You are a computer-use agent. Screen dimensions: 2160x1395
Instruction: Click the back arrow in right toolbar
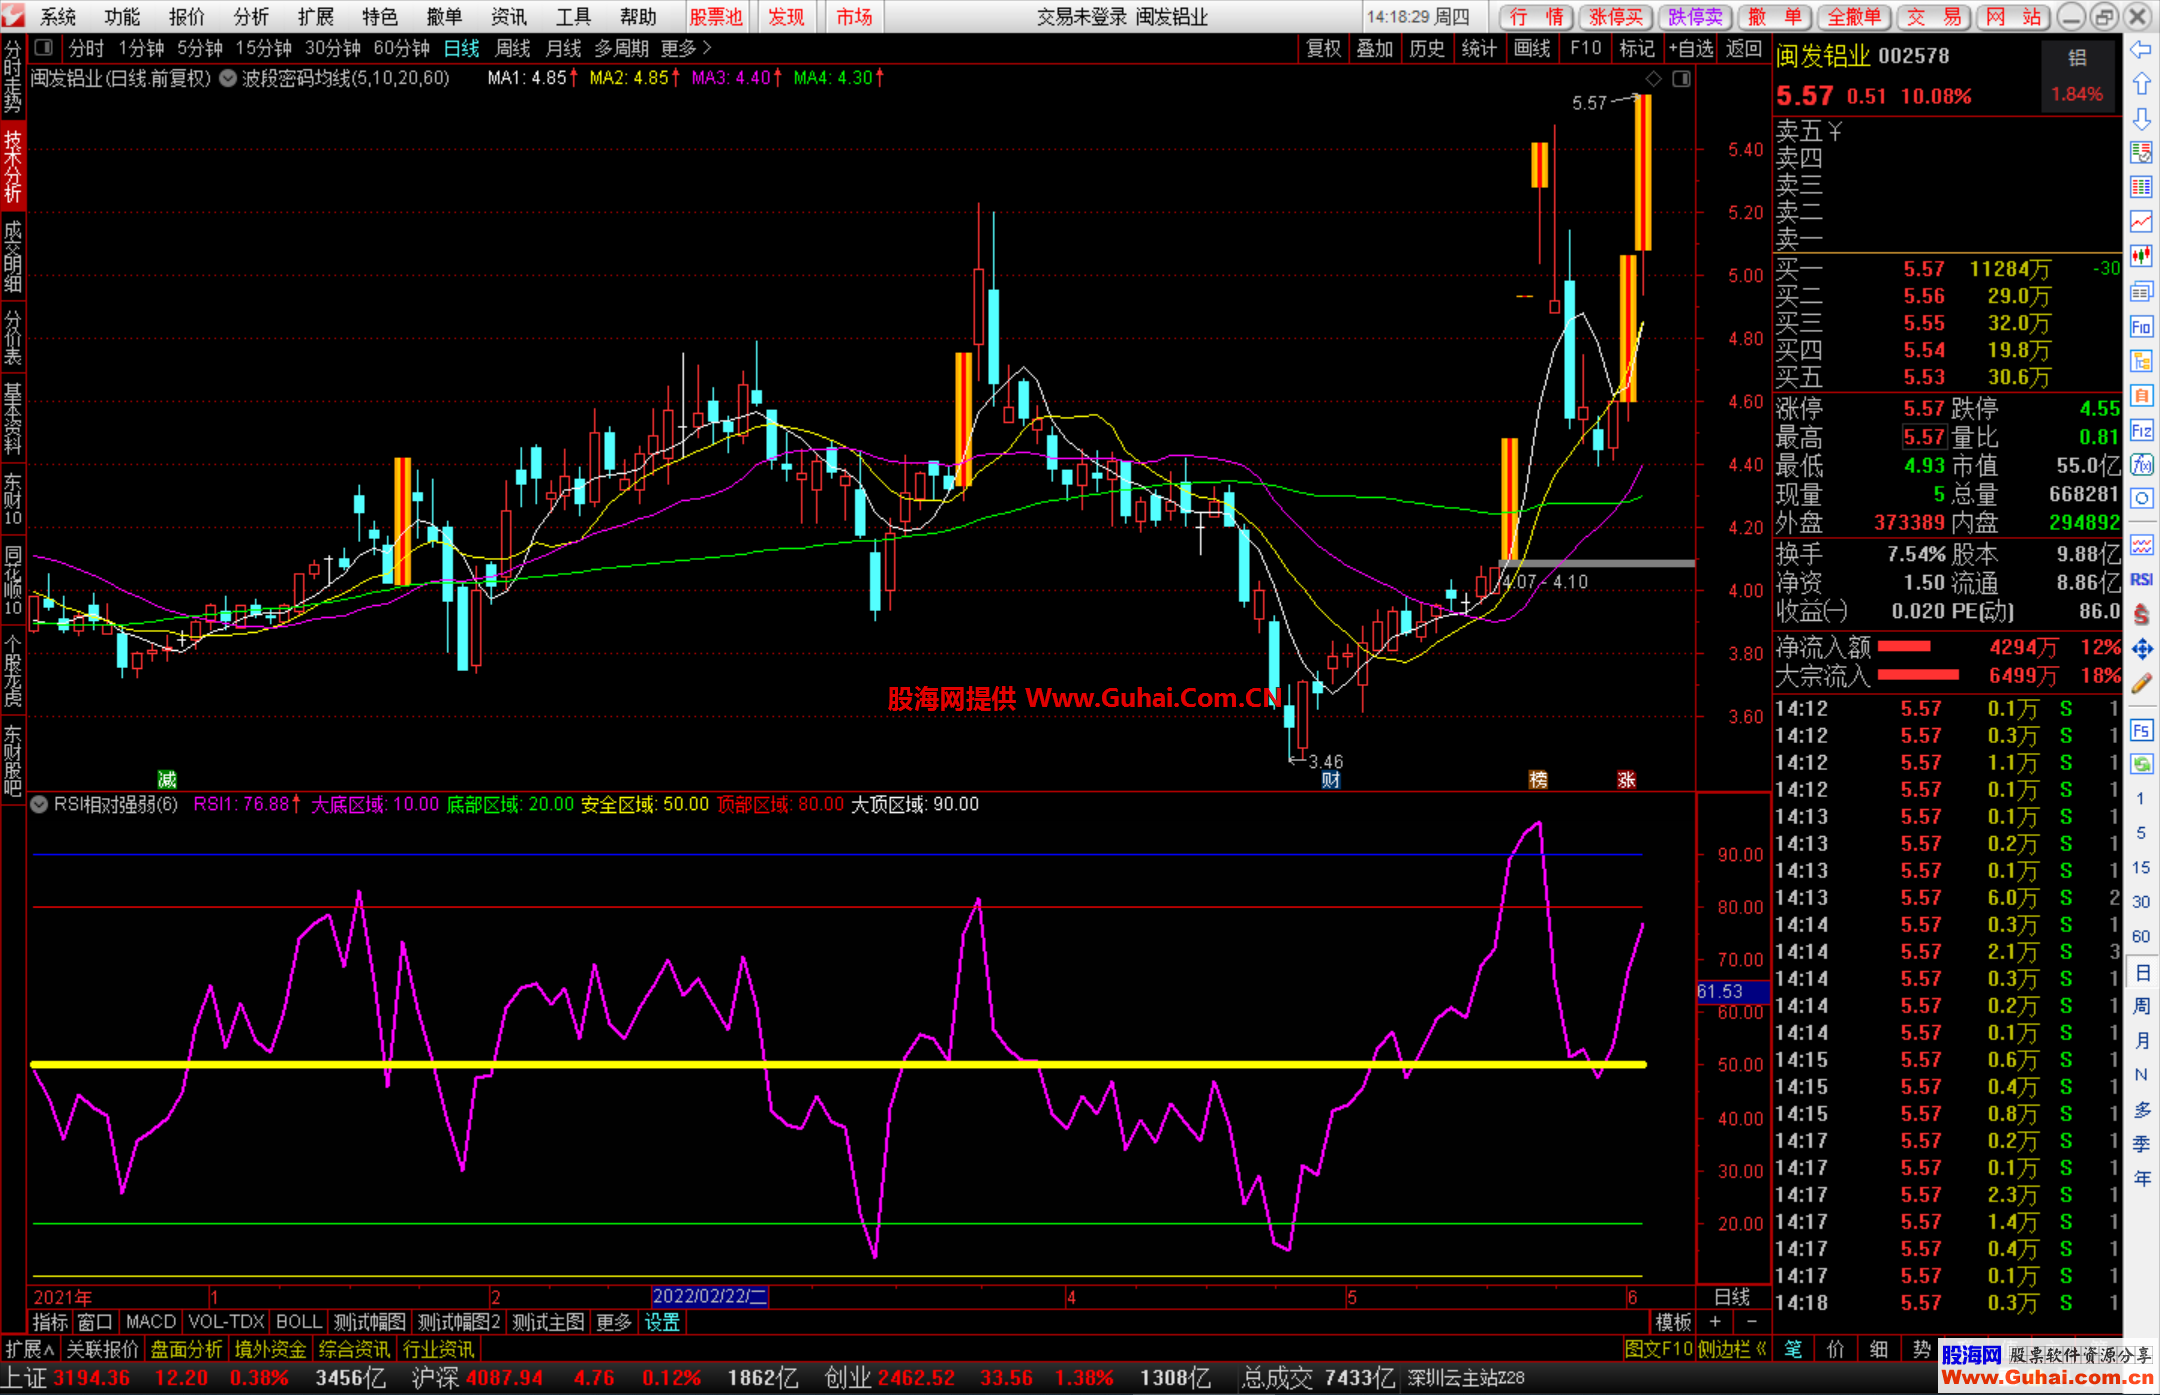(2141, 50)
